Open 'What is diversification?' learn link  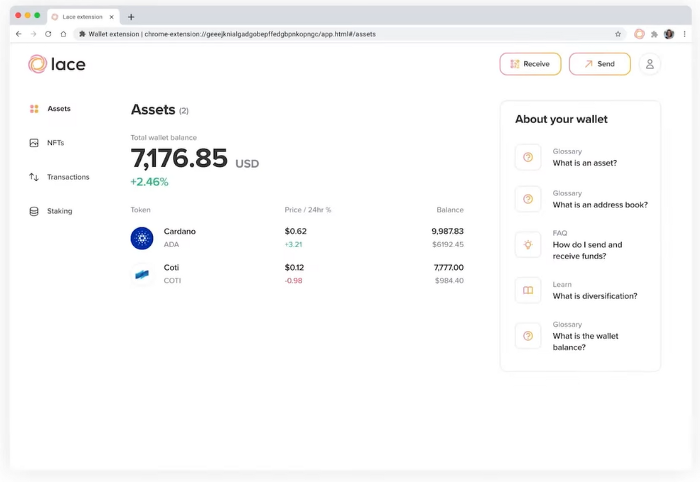[x=595, y=296]
